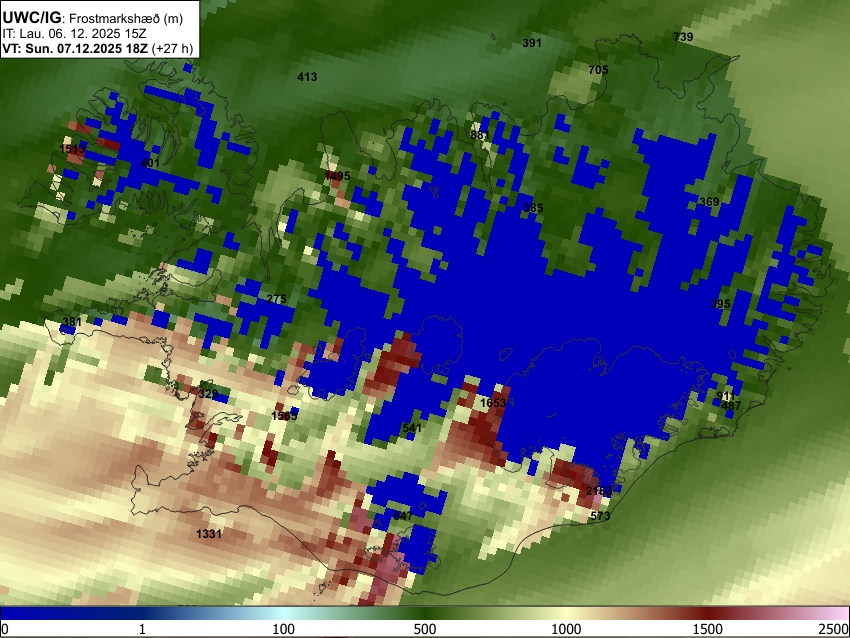
Task: Click the map value label 547
Action: coord(403,515)
